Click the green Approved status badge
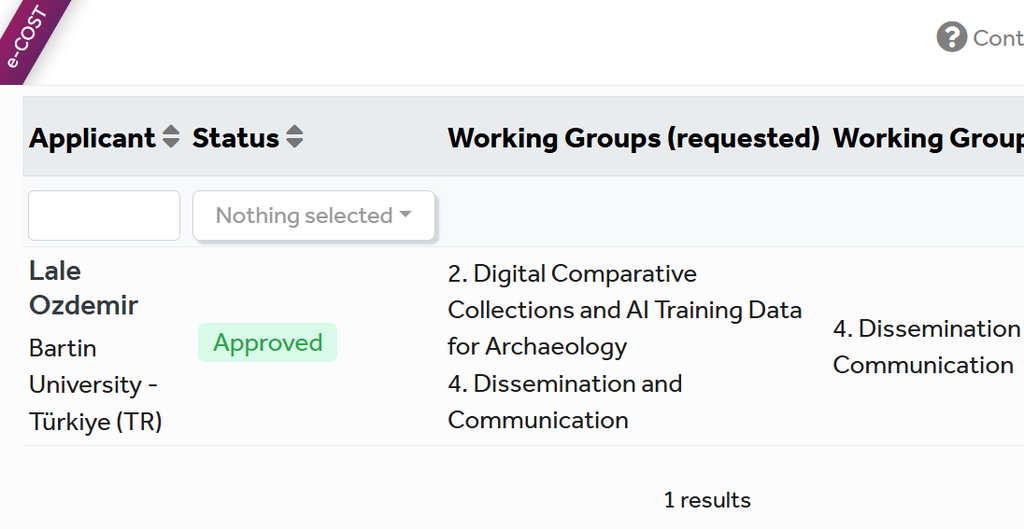 [267, 343]
